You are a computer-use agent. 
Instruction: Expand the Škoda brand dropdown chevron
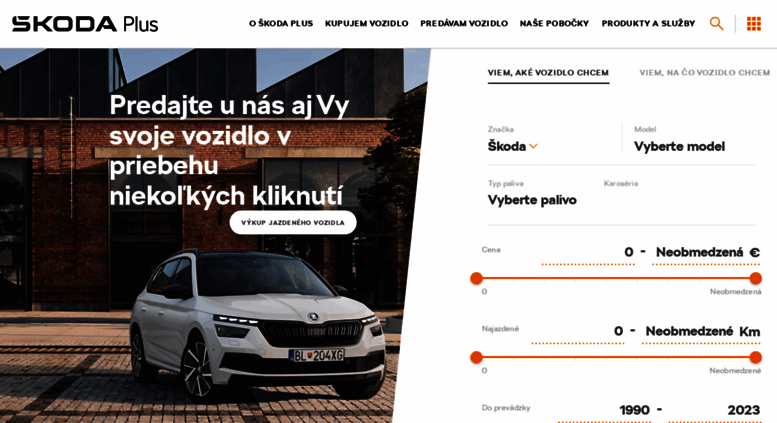click(533, 146)
